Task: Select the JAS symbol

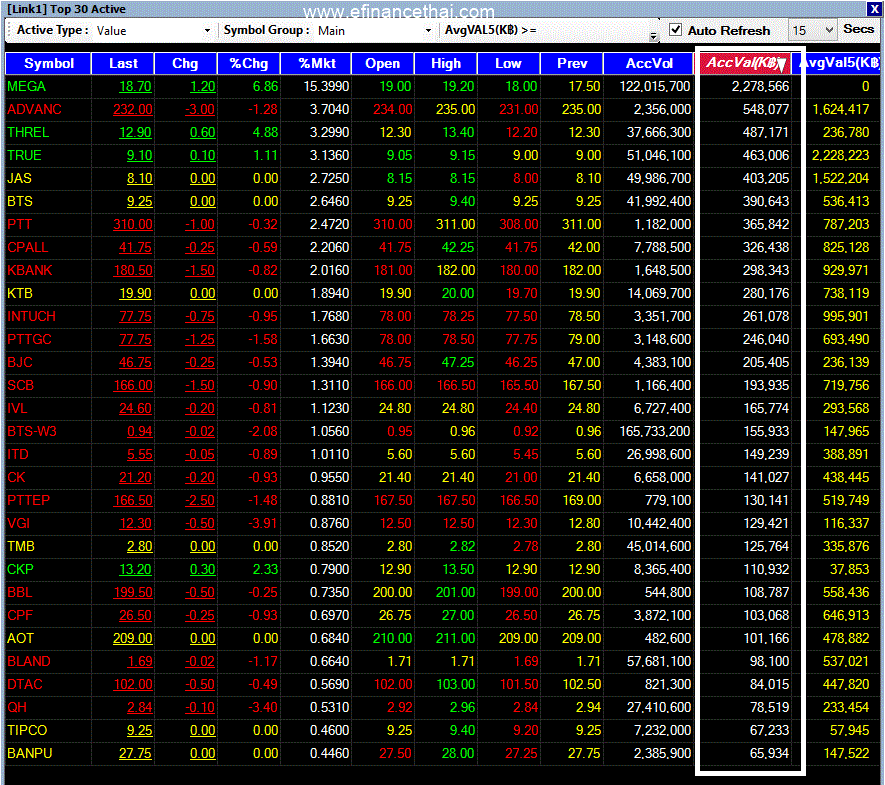Action: click(19, 178)
